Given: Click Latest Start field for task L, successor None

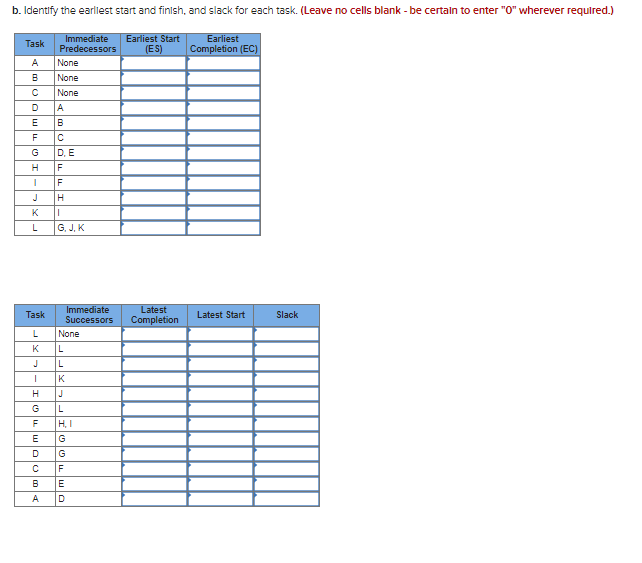Looking at the screenshot, I should click(x=221, y=334).
